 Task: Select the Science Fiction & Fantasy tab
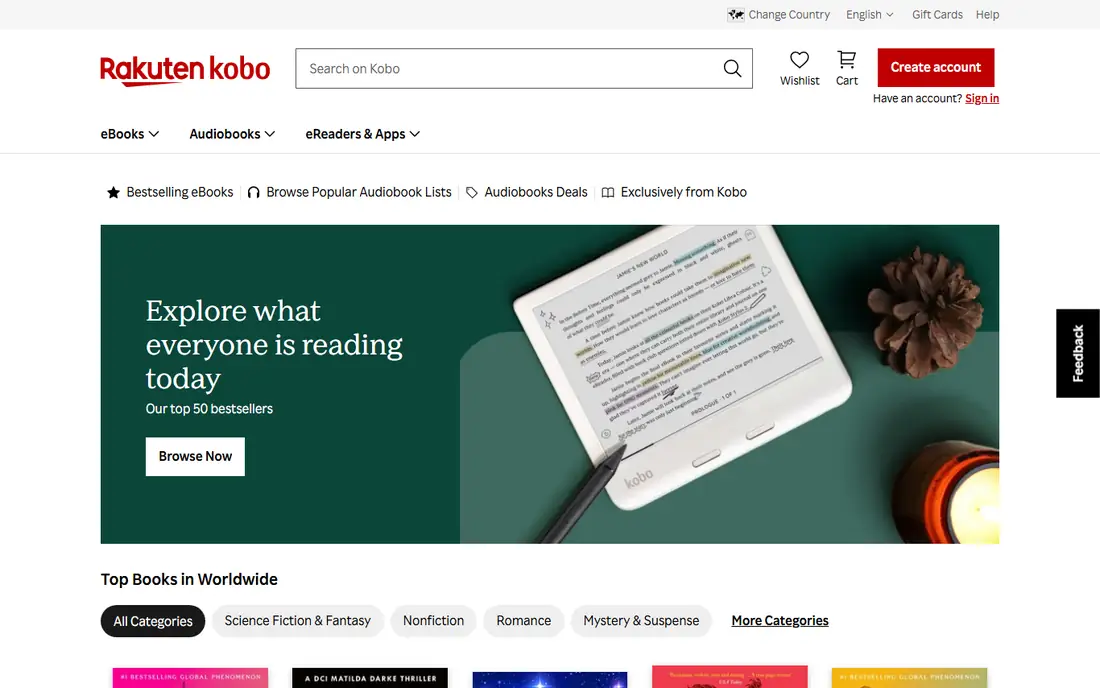tap(297, 621)
